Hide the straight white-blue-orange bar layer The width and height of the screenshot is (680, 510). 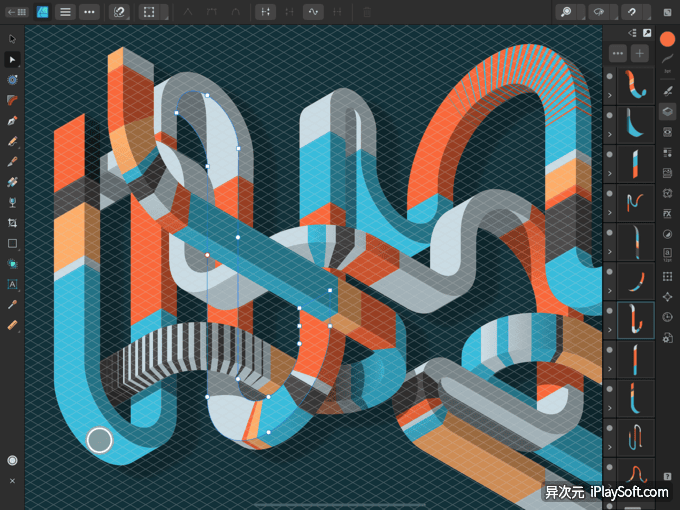(609, 154)
